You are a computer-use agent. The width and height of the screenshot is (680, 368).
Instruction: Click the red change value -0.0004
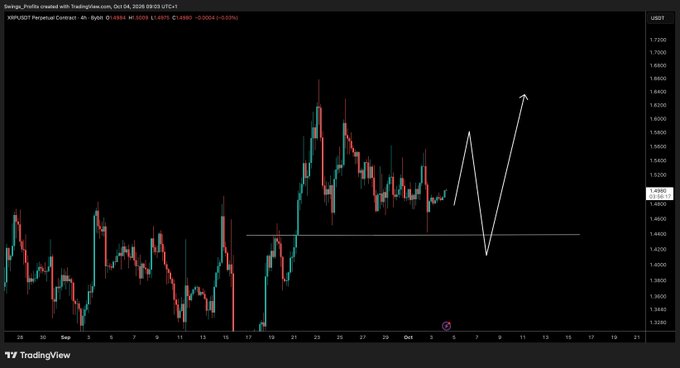coord(205,18)
